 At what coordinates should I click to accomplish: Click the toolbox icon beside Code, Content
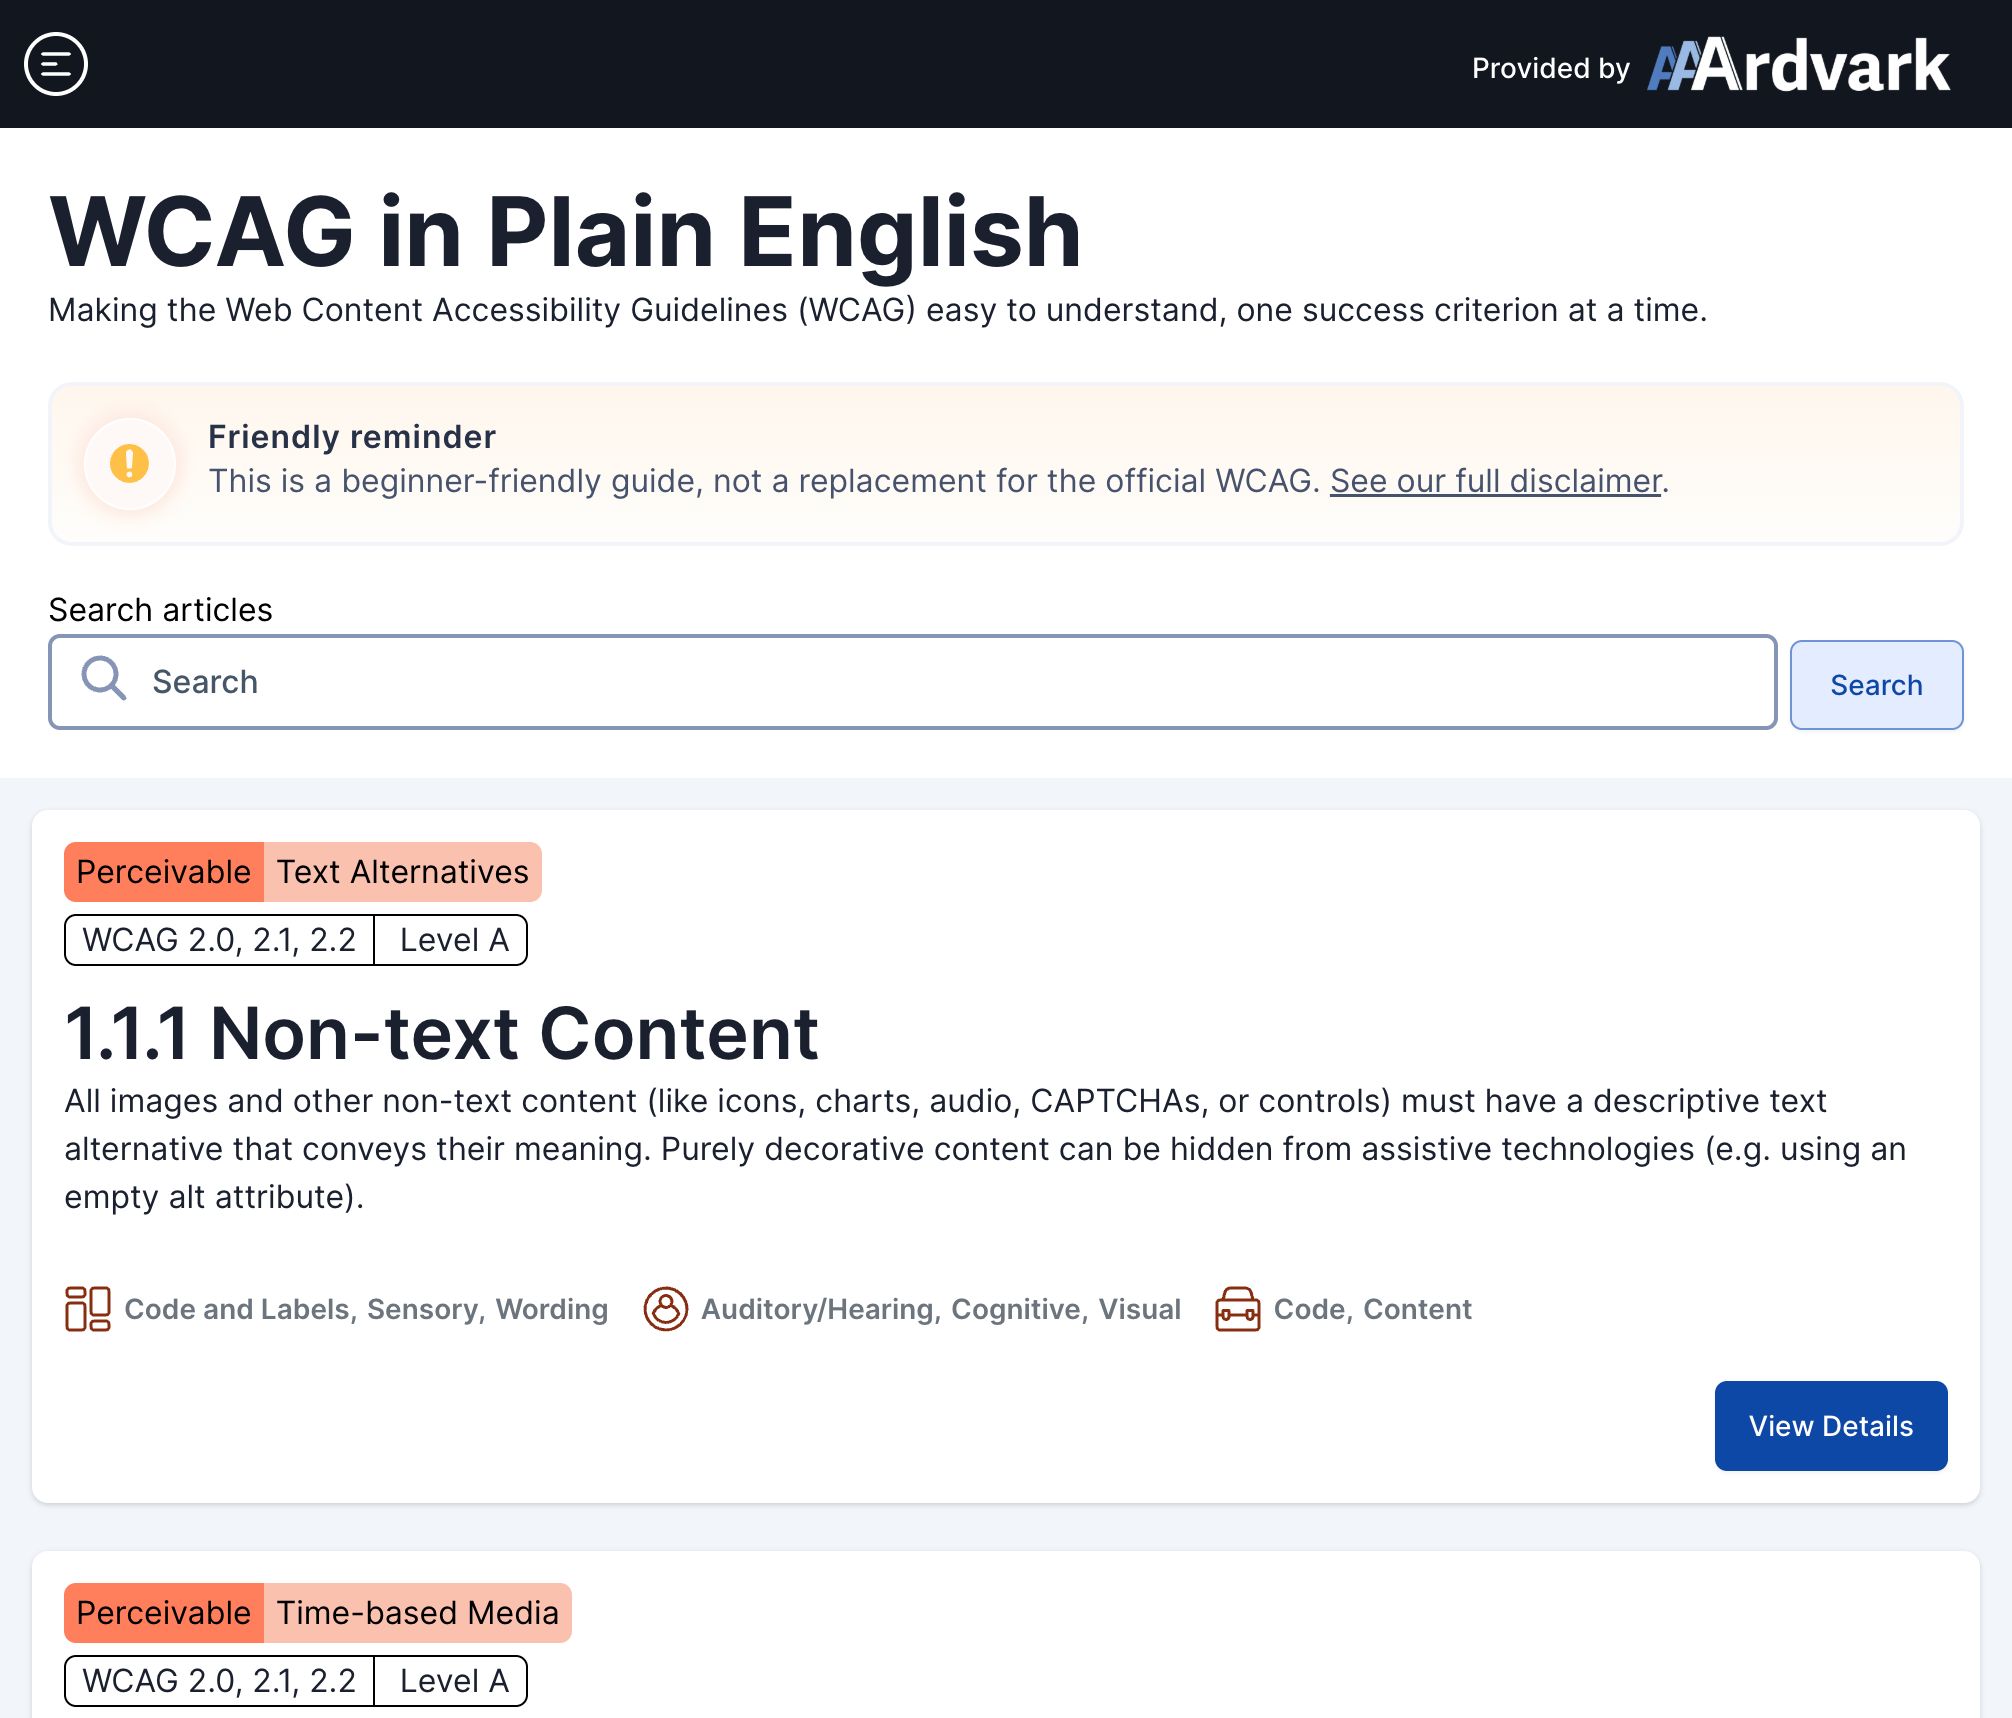point(1238,1309)
